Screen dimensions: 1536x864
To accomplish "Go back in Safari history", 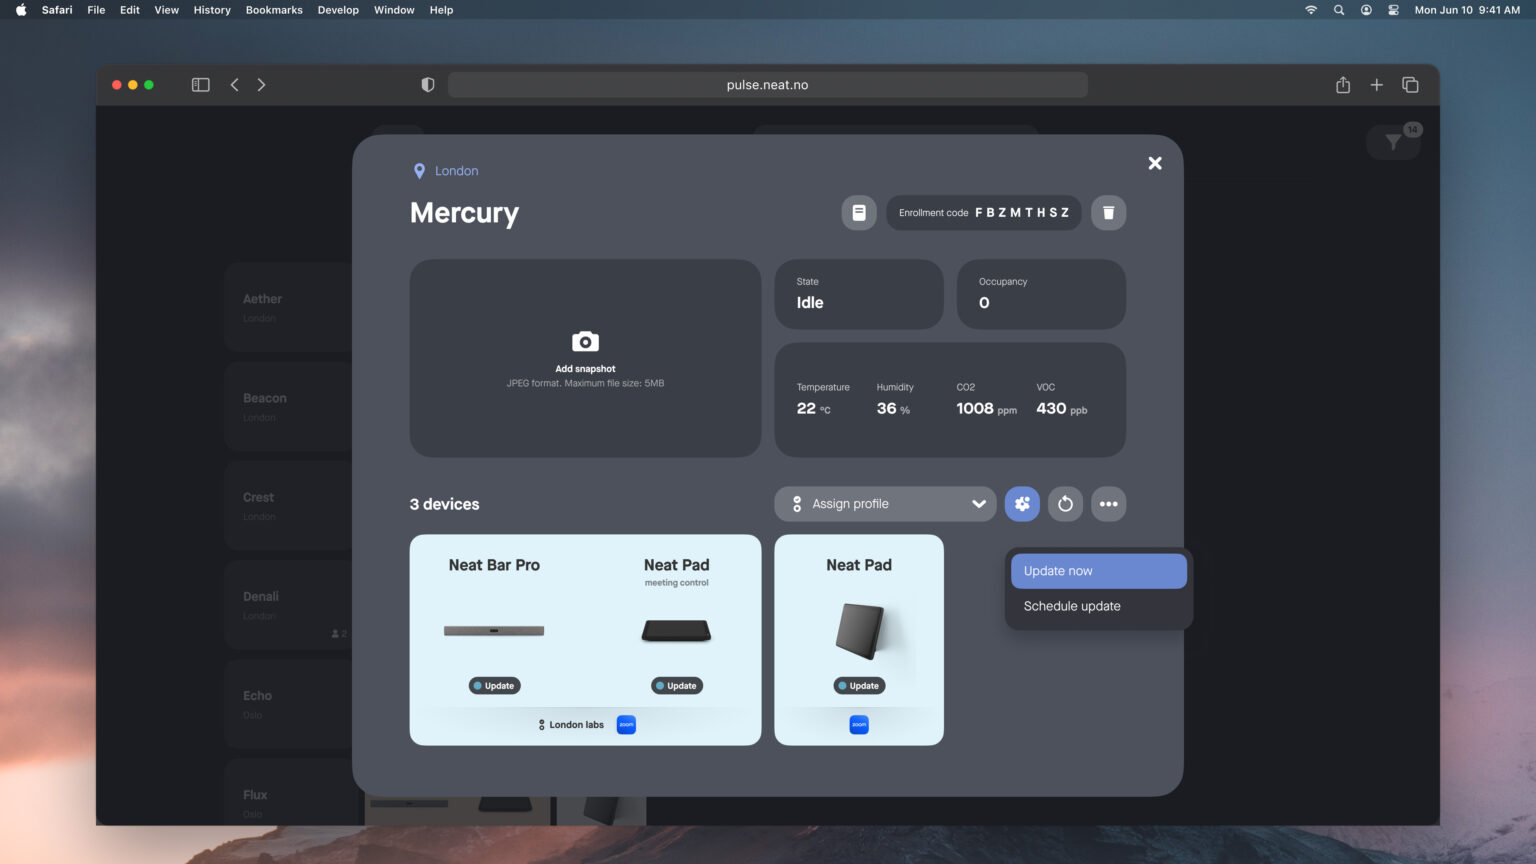I will pyautogui.click(x=234, y=85).
